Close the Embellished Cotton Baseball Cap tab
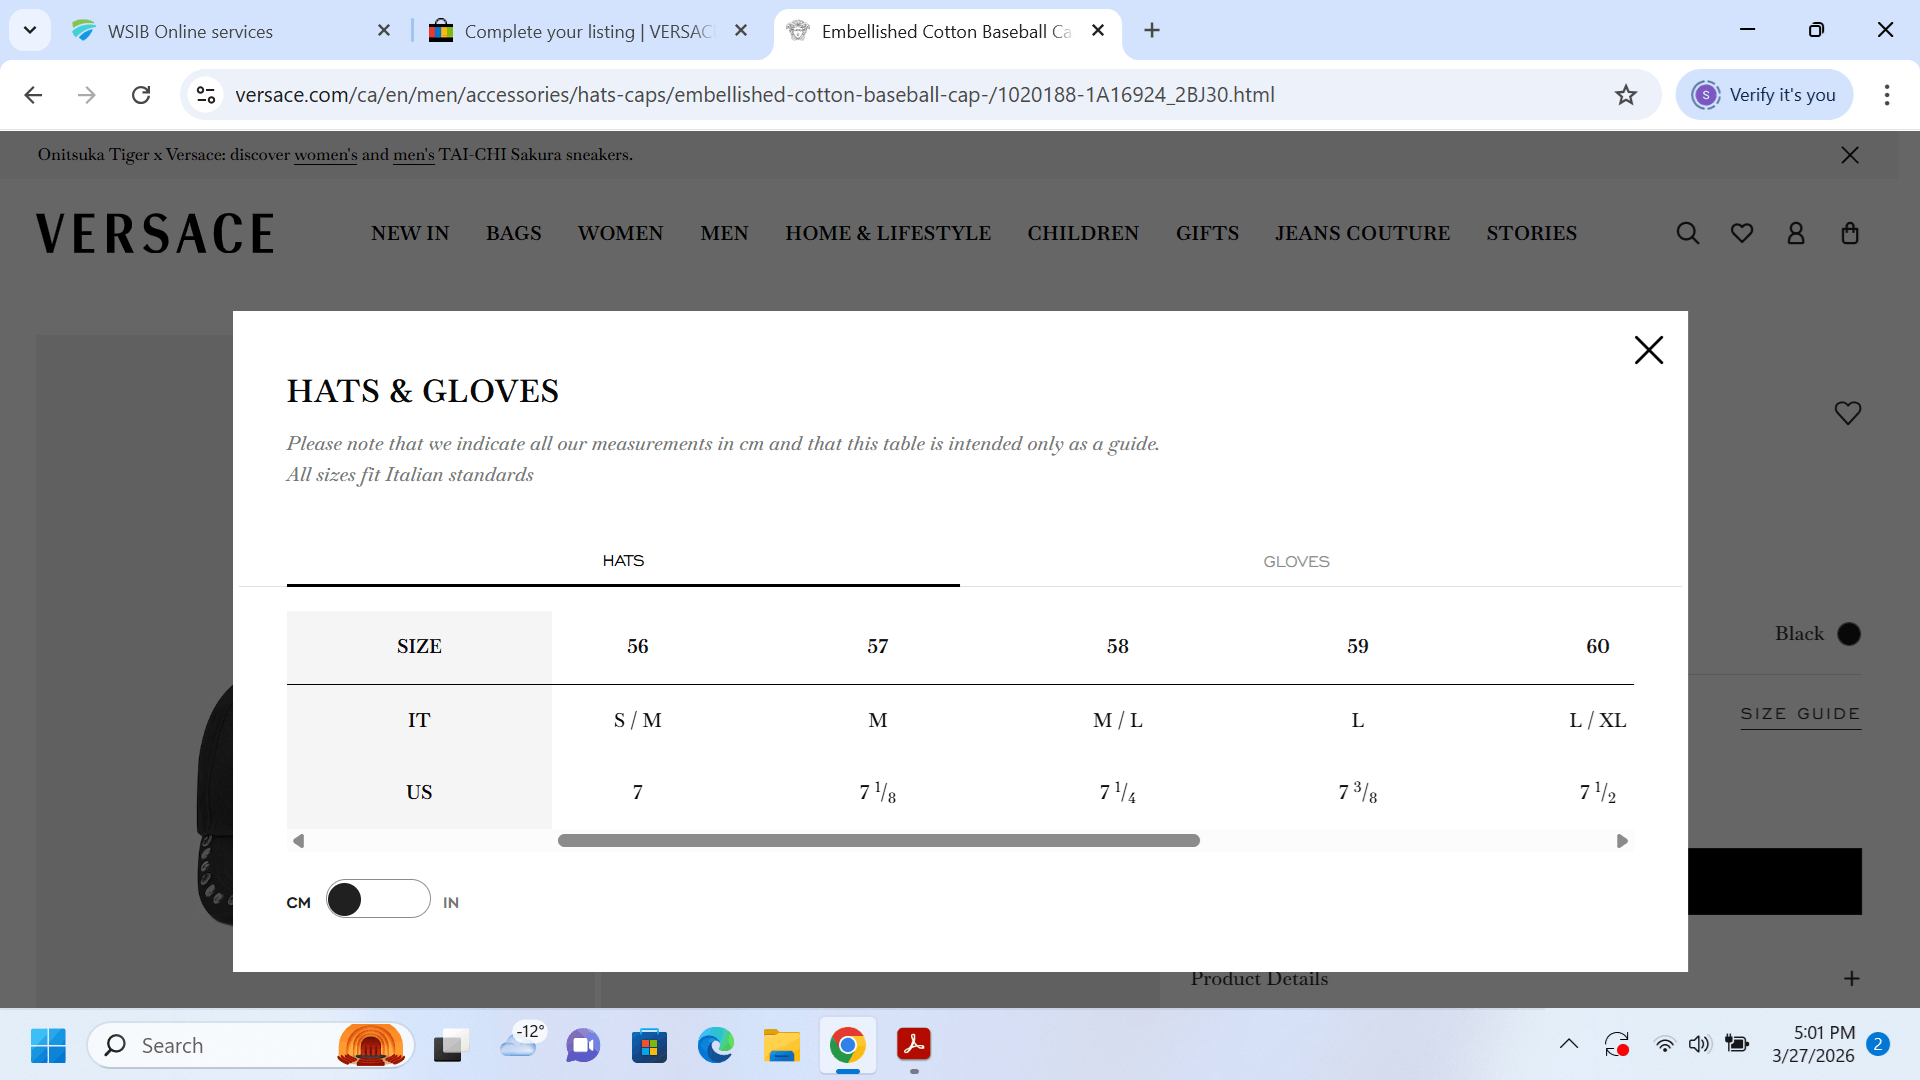The height and width of the screenshot is (1080, 1920). (x=1098, y=31)
